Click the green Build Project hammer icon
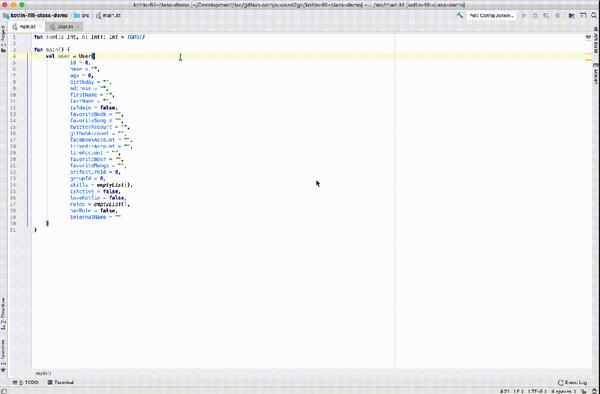 pos(460,15)
